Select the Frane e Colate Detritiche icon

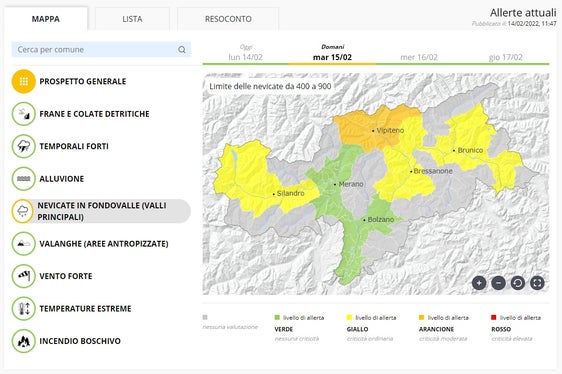click(24, 114)
